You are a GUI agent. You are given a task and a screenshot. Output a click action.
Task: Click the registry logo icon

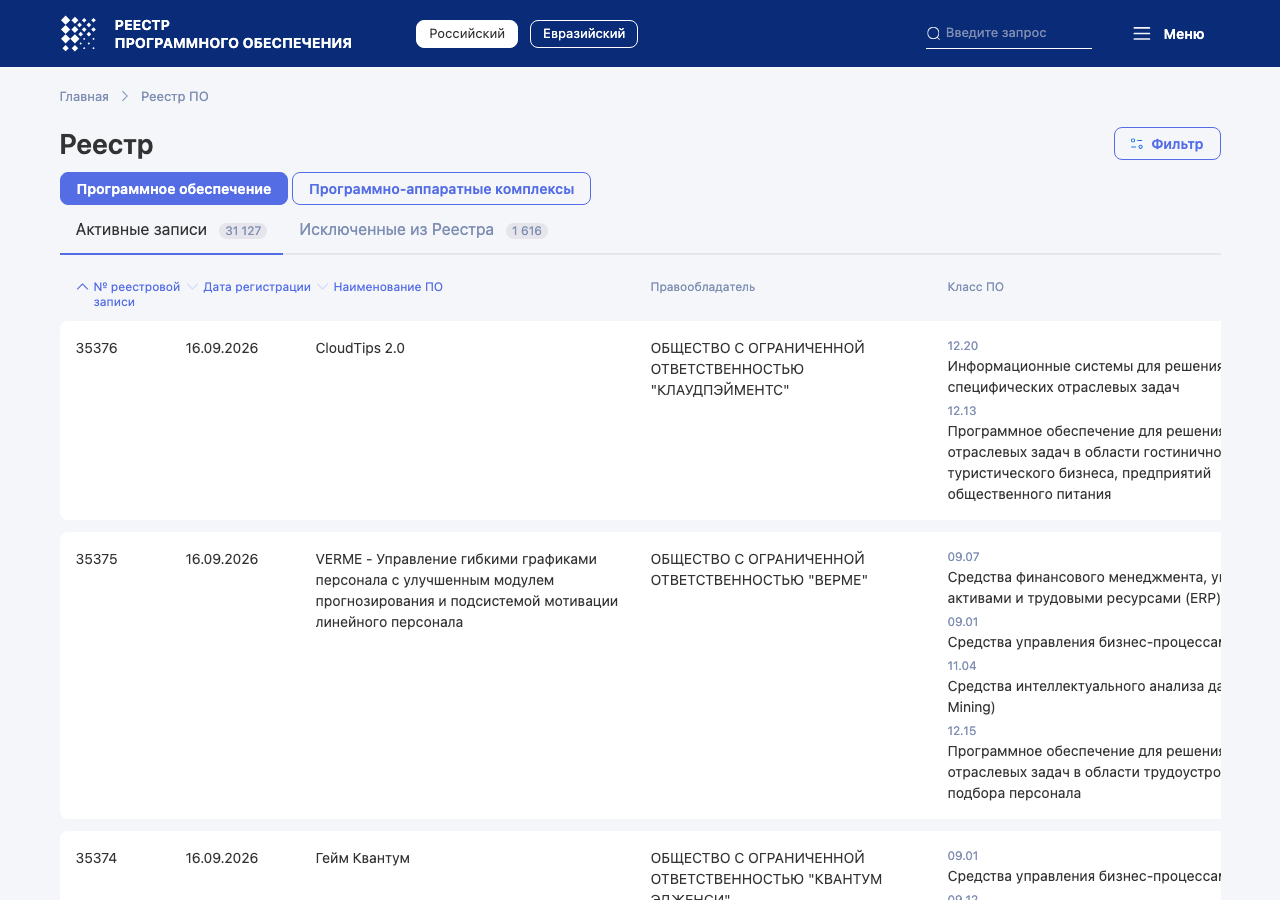[78, 34]
